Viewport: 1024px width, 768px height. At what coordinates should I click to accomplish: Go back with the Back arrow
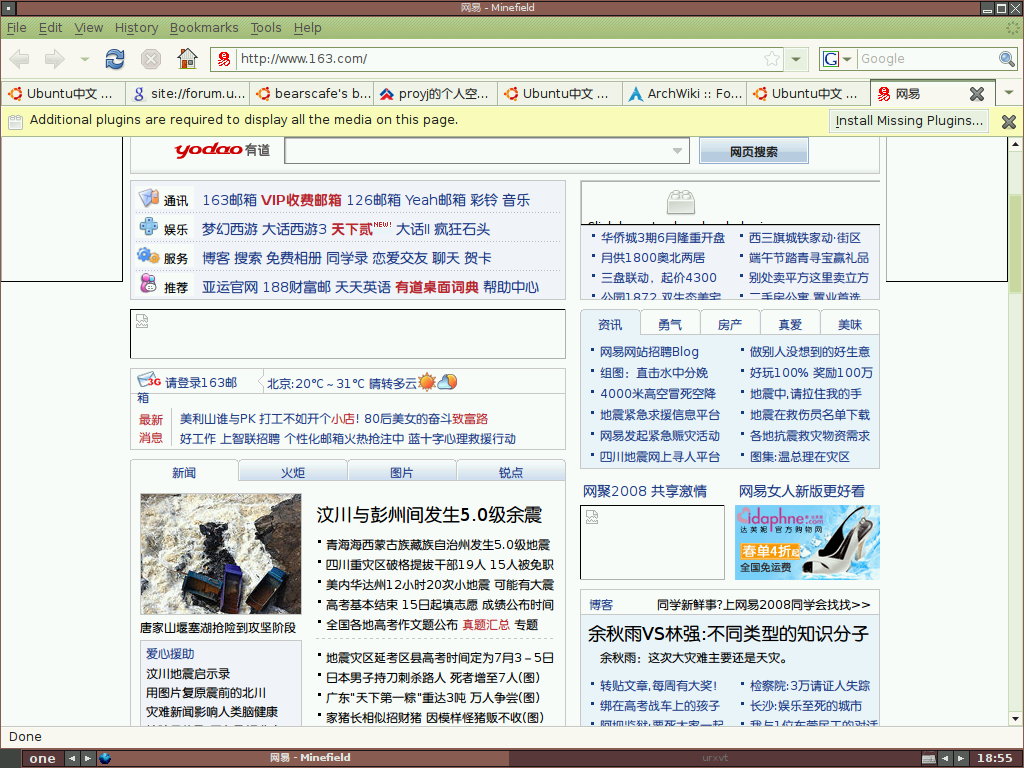click(20, 59)
